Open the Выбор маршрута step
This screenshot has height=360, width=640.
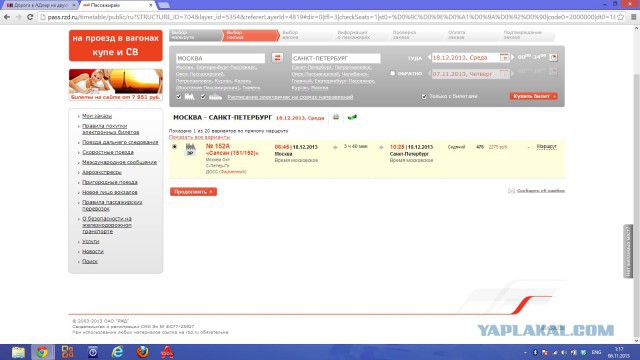195,35
